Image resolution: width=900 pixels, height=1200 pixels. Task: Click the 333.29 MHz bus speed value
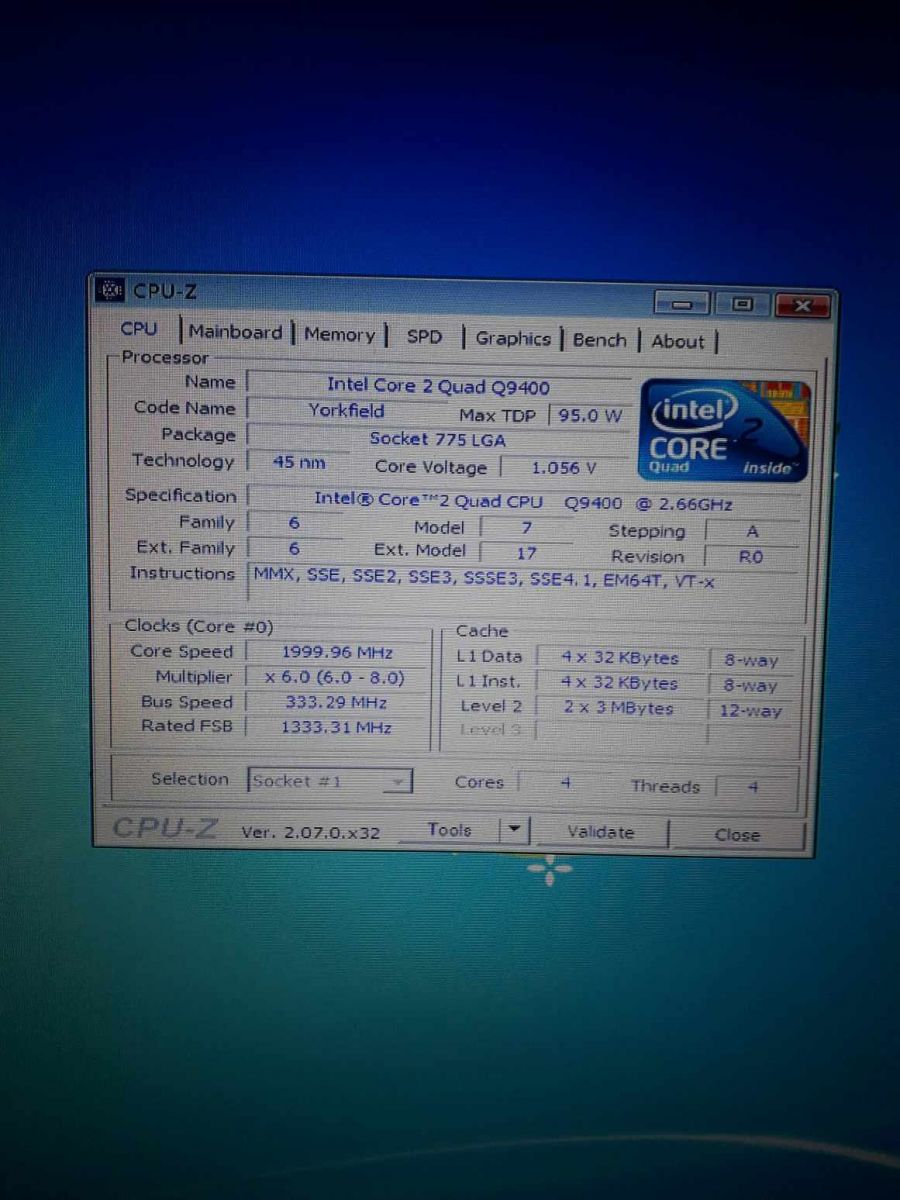pos(337,702)
